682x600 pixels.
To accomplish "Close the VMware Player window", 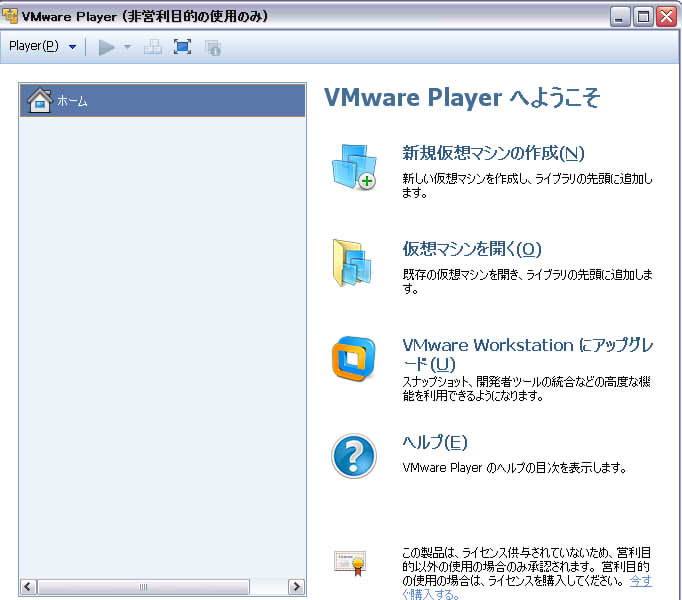I will point(666,17).
